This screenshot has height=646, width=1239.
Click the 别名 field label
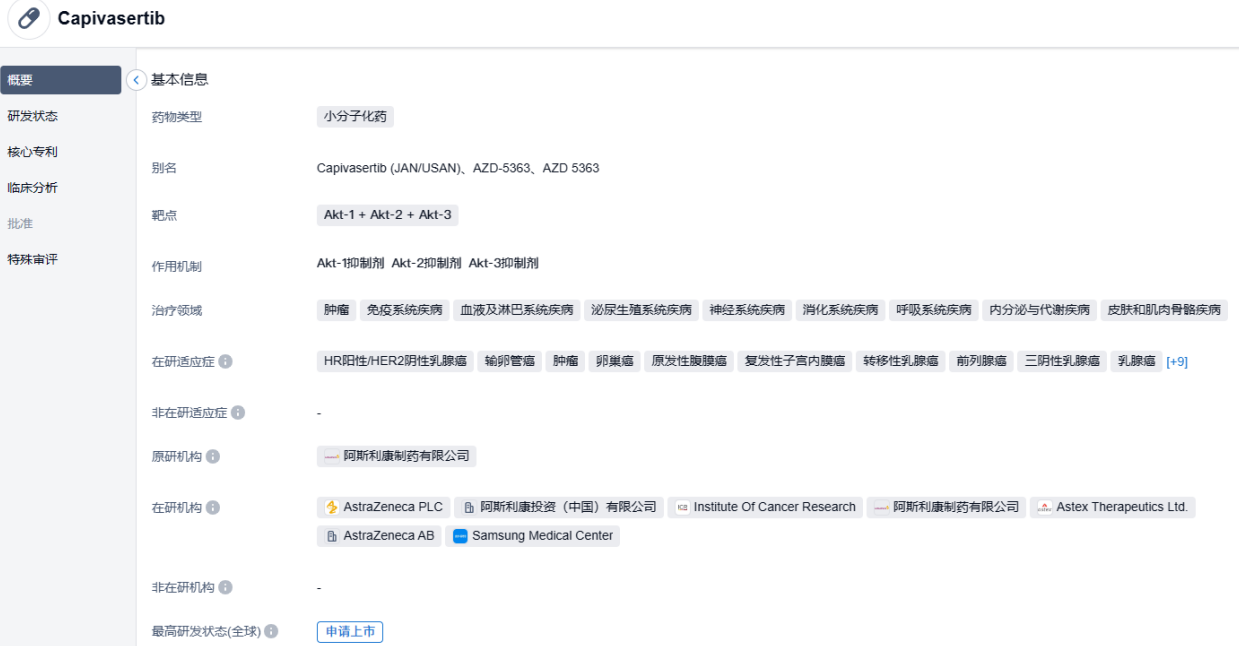pyautogui.click(x=165, y=168)
